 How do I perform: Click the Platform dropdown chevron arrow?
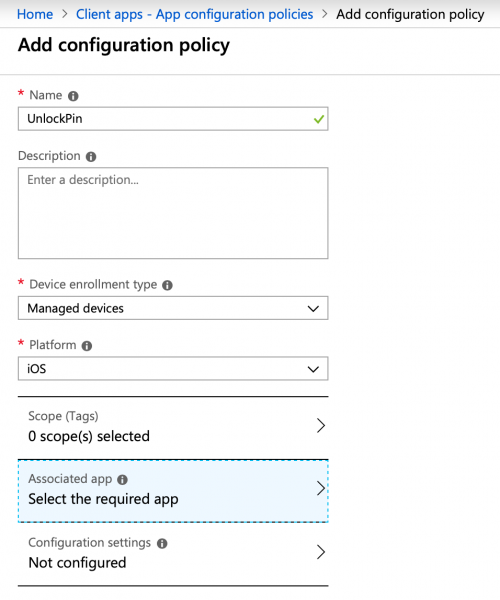tap(313, 369)
